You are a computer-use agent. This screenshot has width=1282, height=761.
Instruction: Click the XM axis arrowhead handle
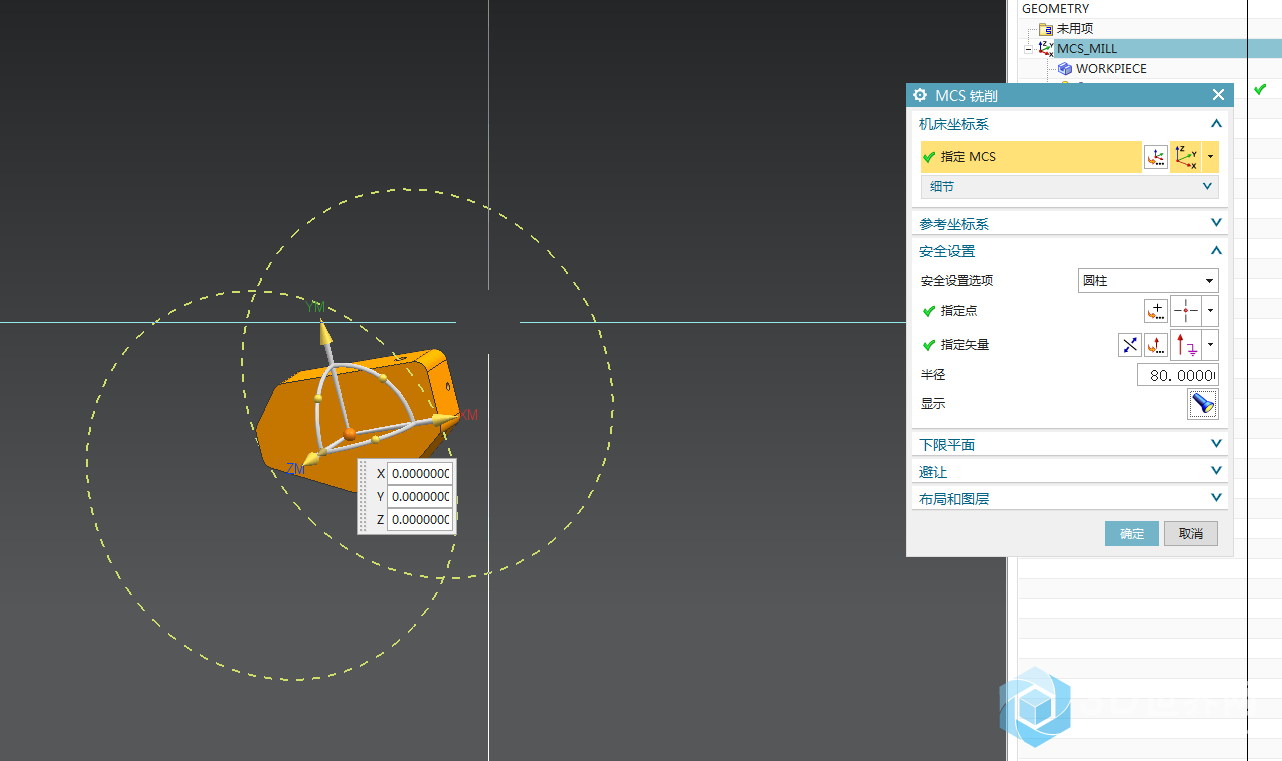[445, 418]
